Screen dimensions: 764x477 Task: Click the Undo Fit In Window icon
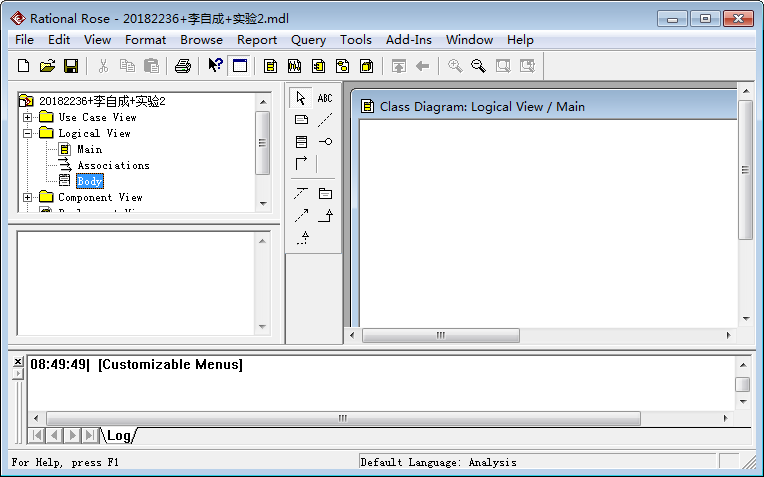tap(527, 66)
